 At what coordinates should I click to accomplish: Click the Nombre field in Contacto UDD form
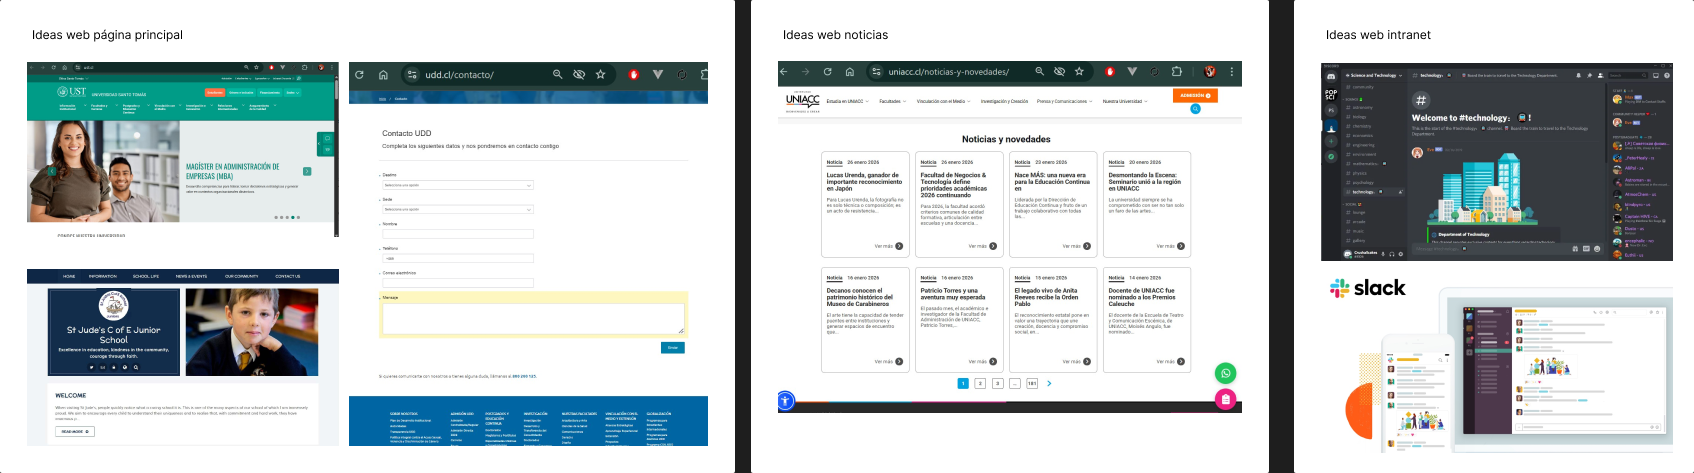coord(458,234)
